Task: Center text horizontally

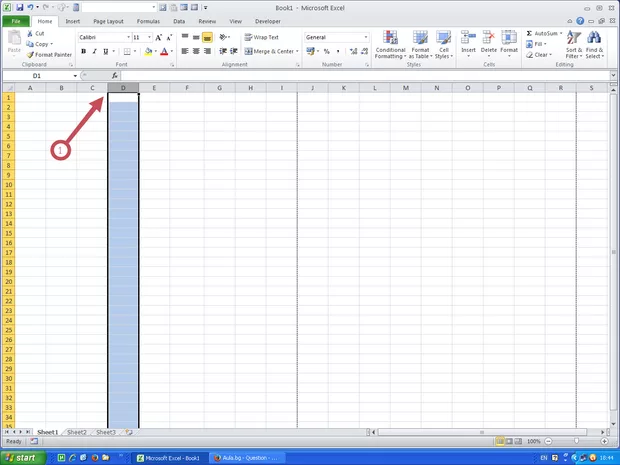Action: 196,51
